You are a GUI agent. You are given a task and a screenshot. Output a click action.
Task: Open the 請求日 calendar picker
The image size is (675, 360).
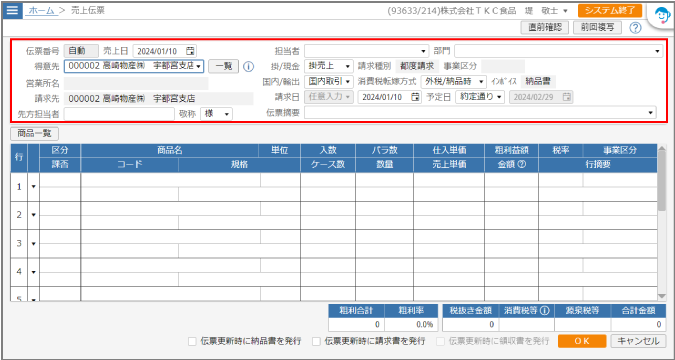coord(415,97)
